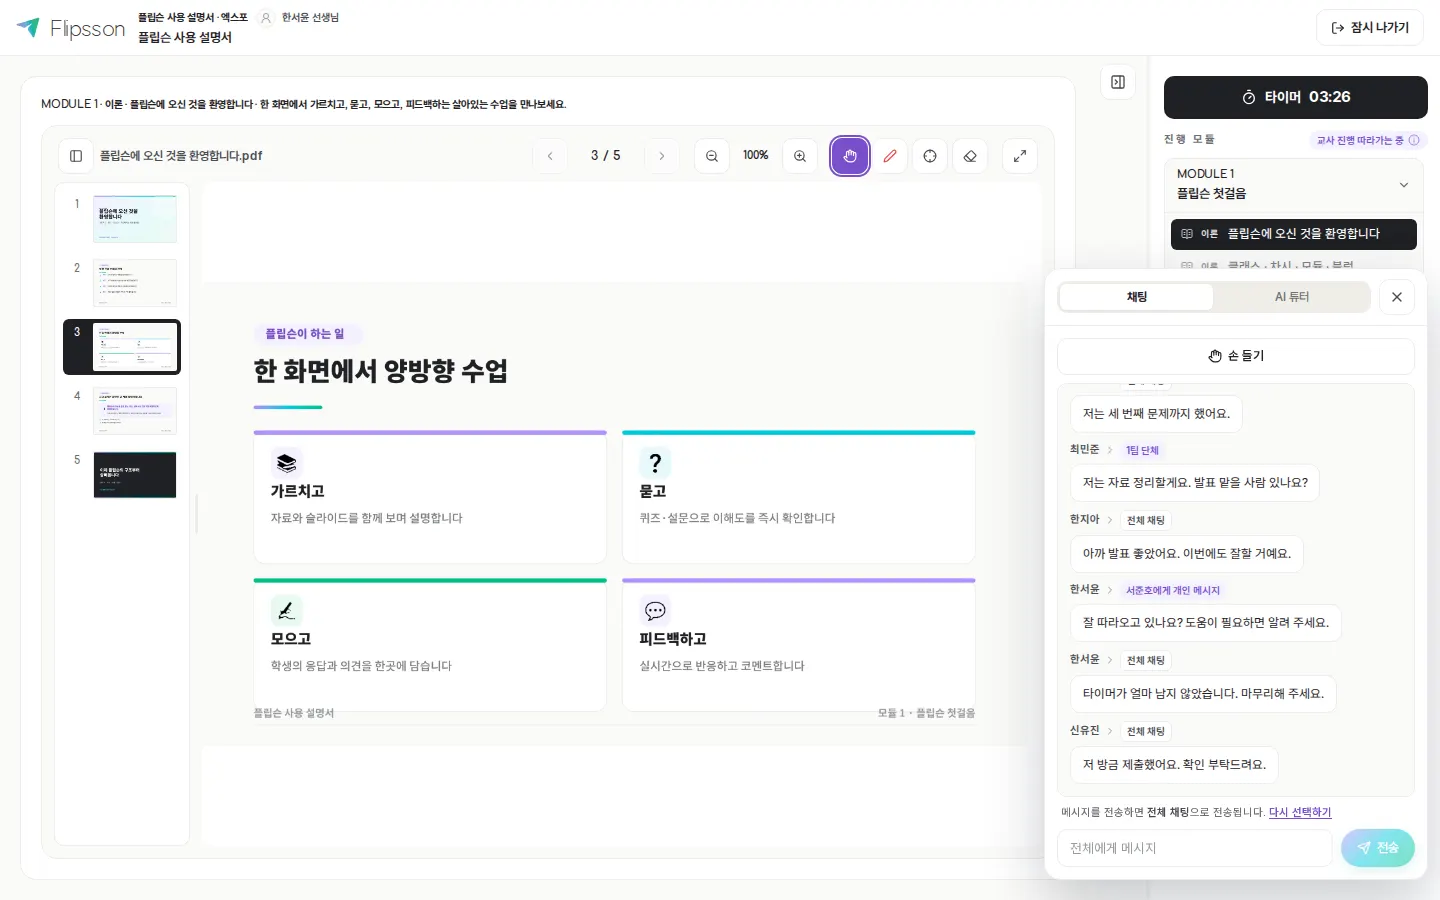1440x900 pixels.
Task: Open the lesson 플립슨에 오신 것을 환영합니다
Action: click(x=1294, y=234)
